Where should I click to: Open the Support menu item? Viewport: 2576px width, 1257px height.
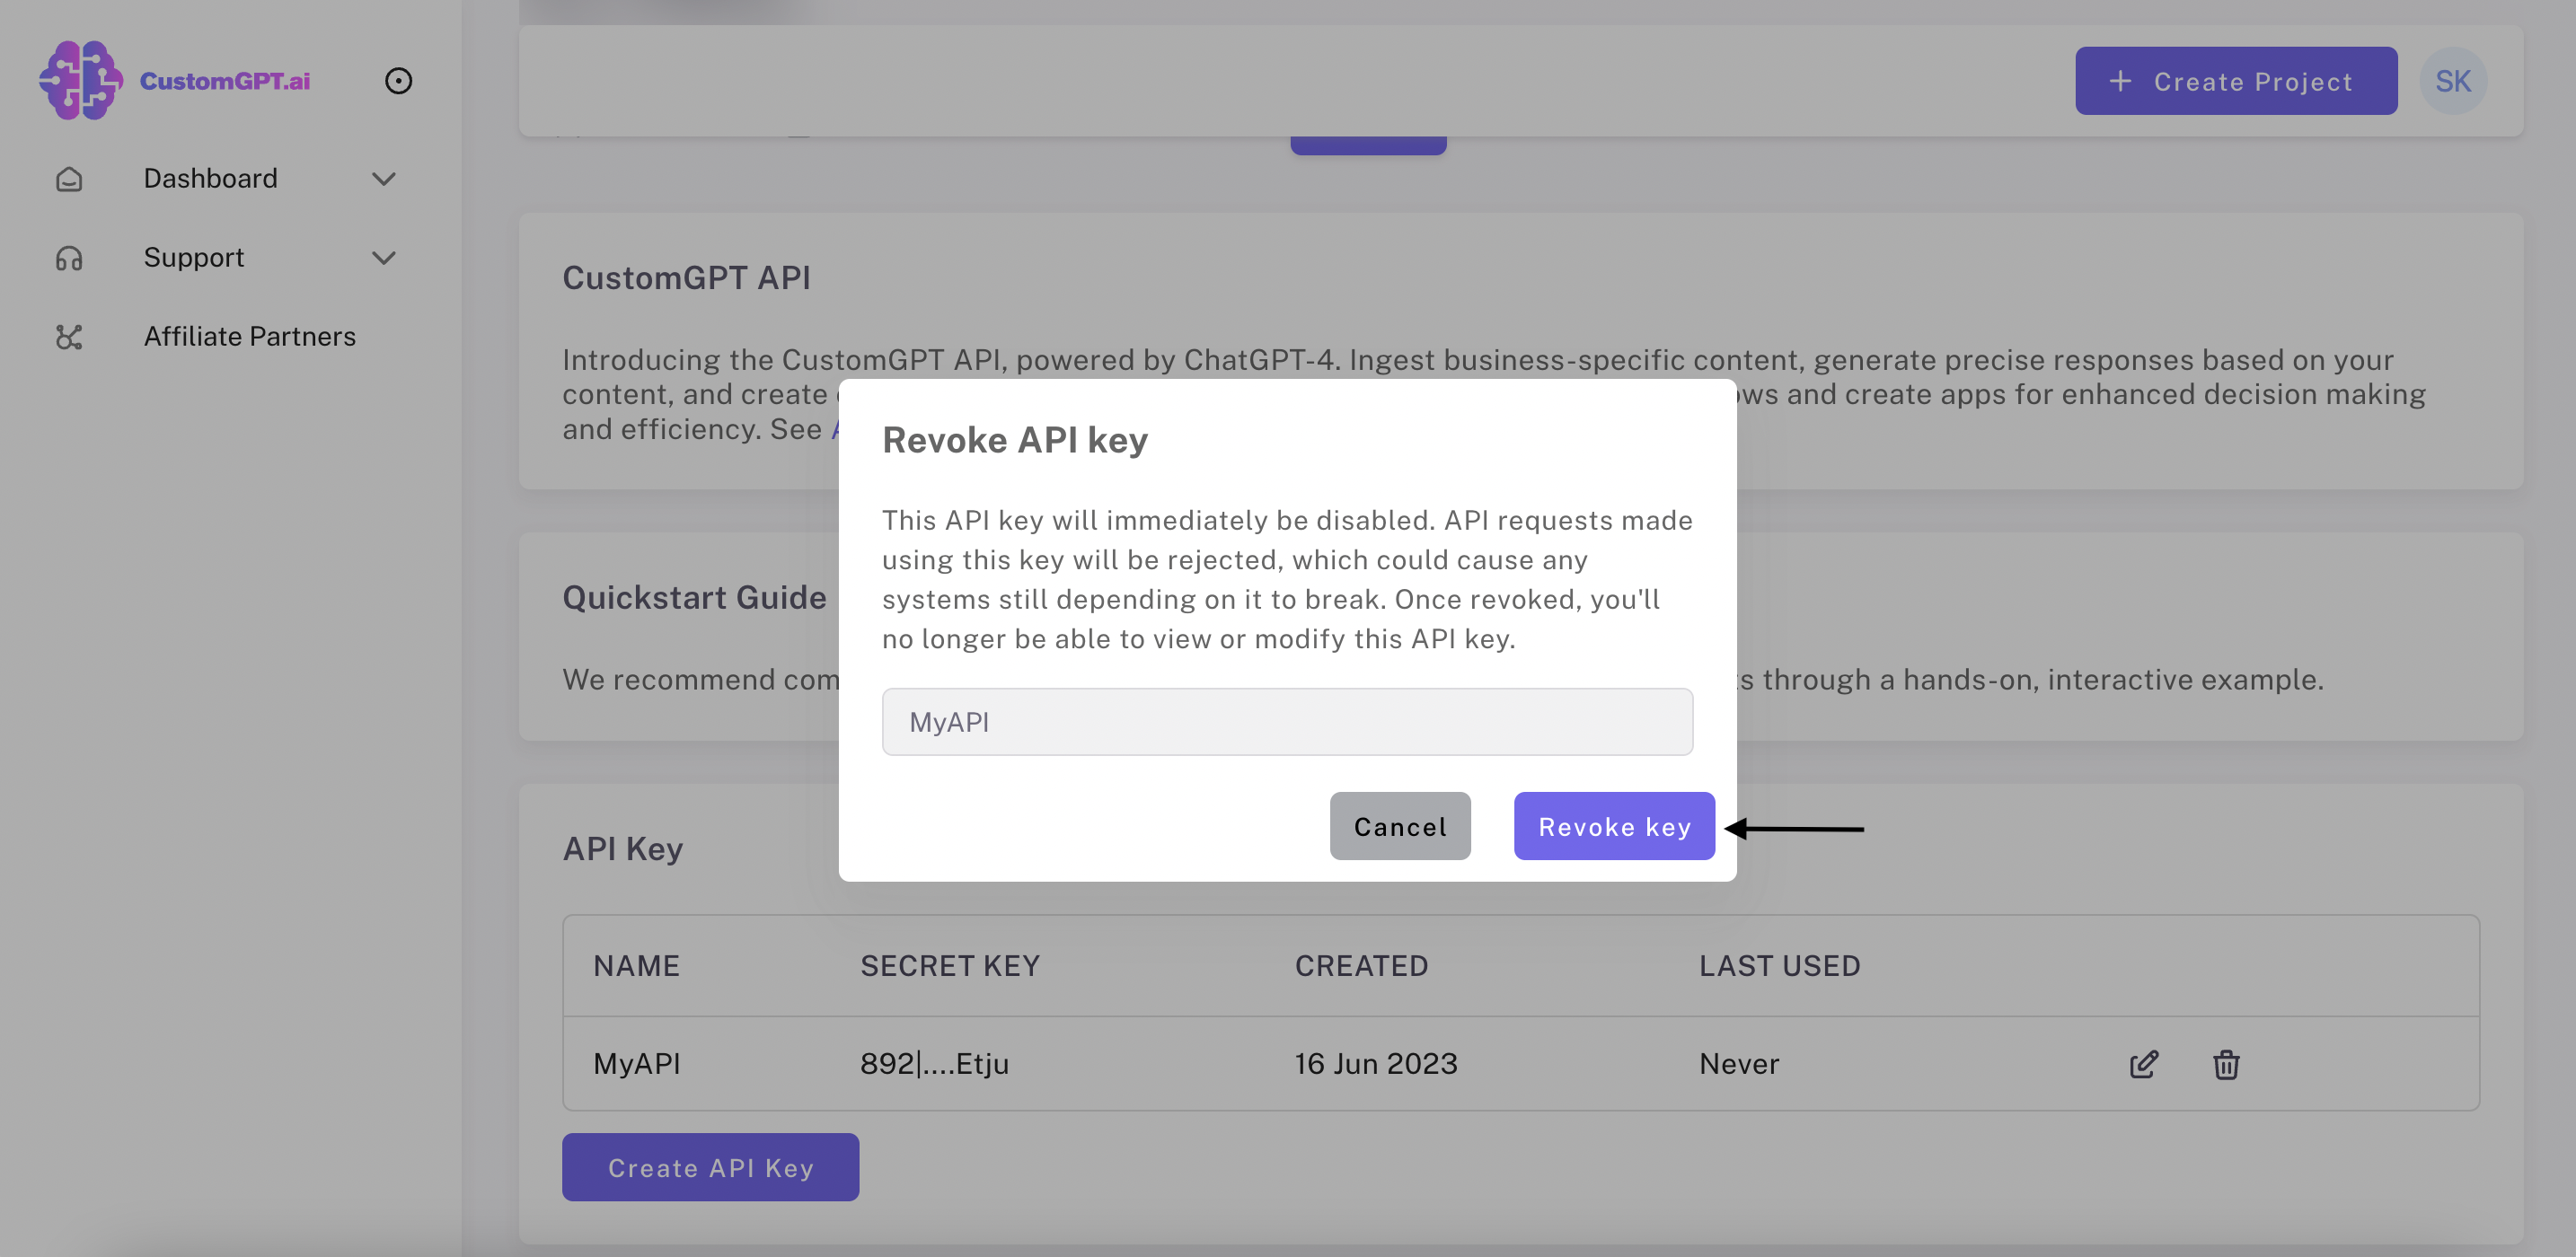click(x=194, y=258)
